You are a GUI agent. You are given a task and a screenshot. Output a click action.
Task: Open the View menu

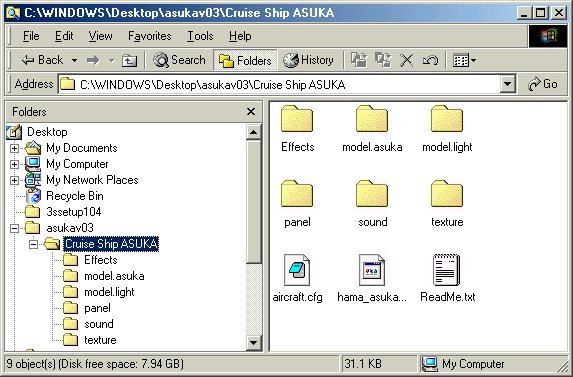100,36
